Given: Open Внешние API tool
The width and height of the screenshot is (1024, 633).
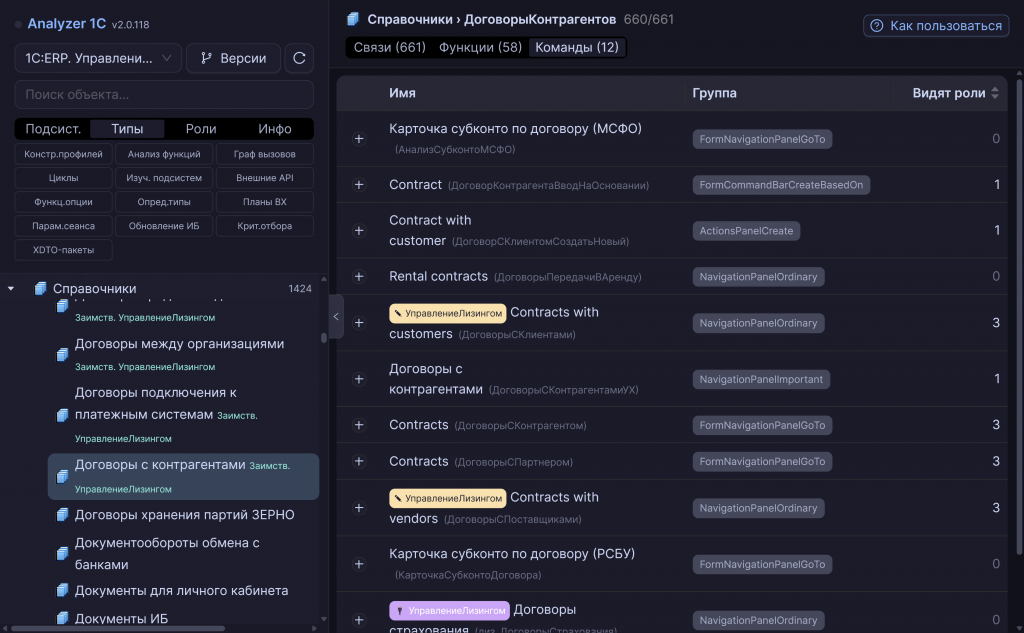Looking at the screenshot, I should click(x=264, y=178).
